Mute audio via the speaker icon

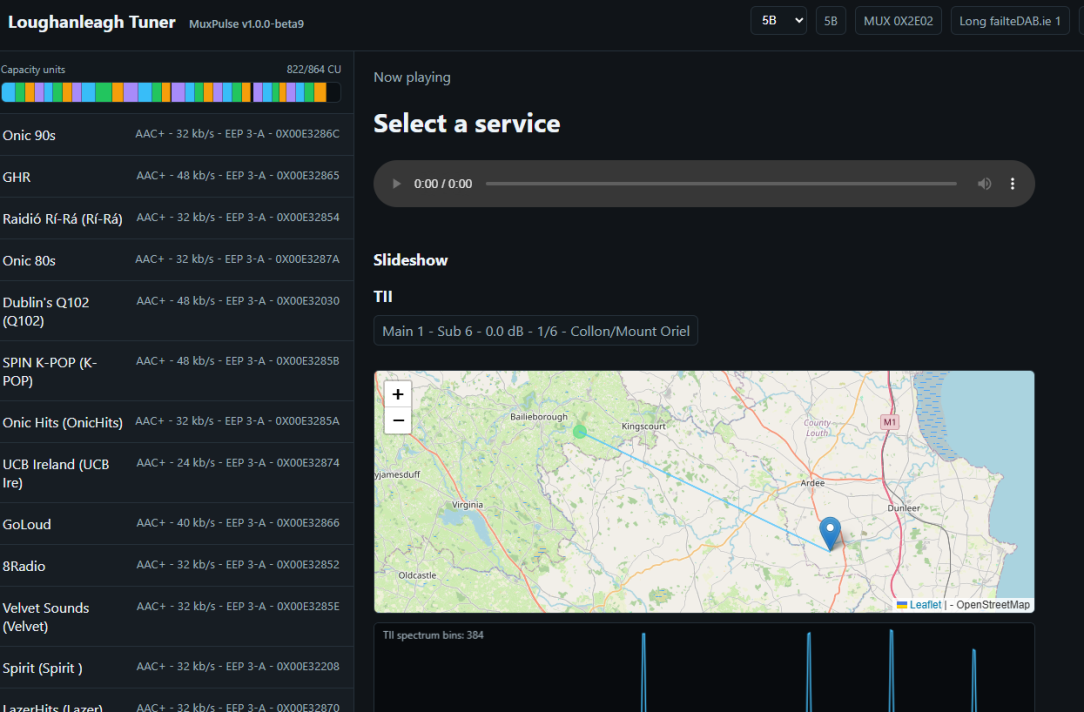point(984,184)
